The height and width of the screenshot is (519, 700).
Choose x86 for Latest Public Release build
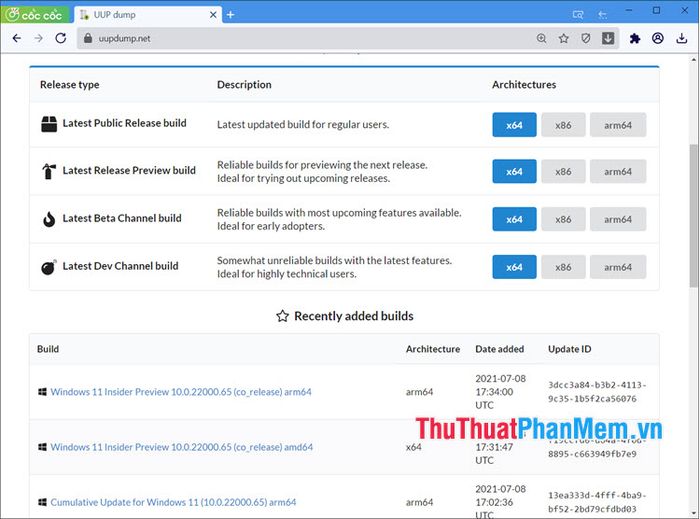pyautogui.click(x=563, y=125)
